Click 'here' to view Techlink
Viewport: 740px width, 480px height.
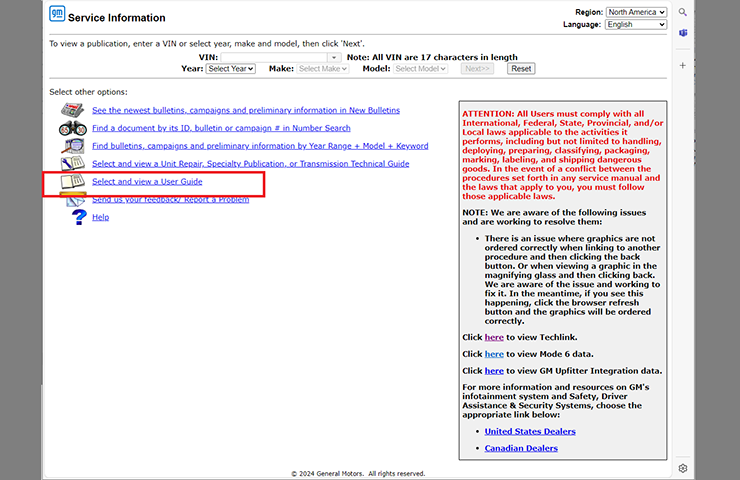point(494,337)
